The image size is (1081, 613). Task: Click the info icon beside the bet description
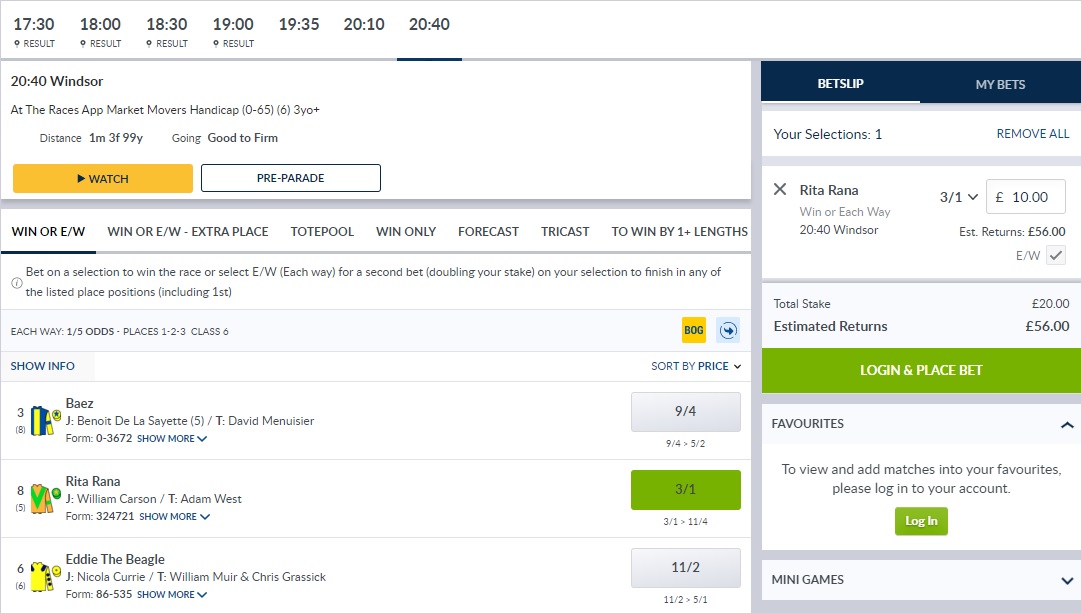(x=17, y=283)
